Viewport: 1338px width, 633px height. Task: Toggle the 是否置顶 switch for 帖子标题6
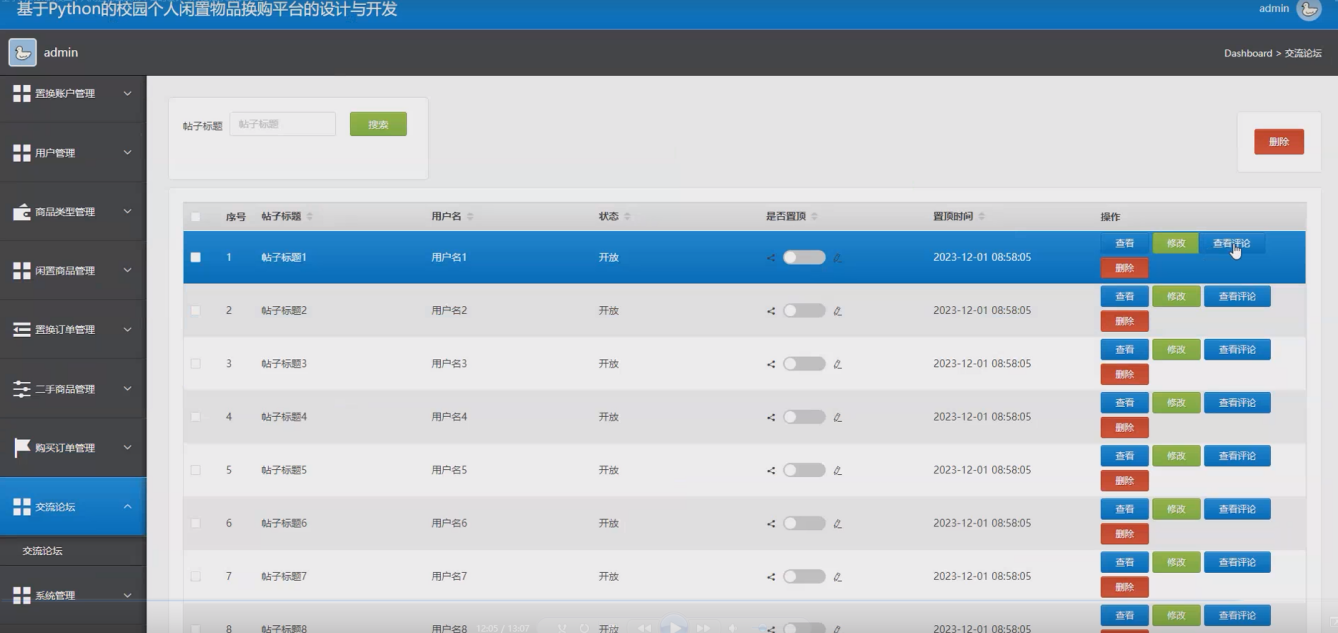click(x=804, y=522)
